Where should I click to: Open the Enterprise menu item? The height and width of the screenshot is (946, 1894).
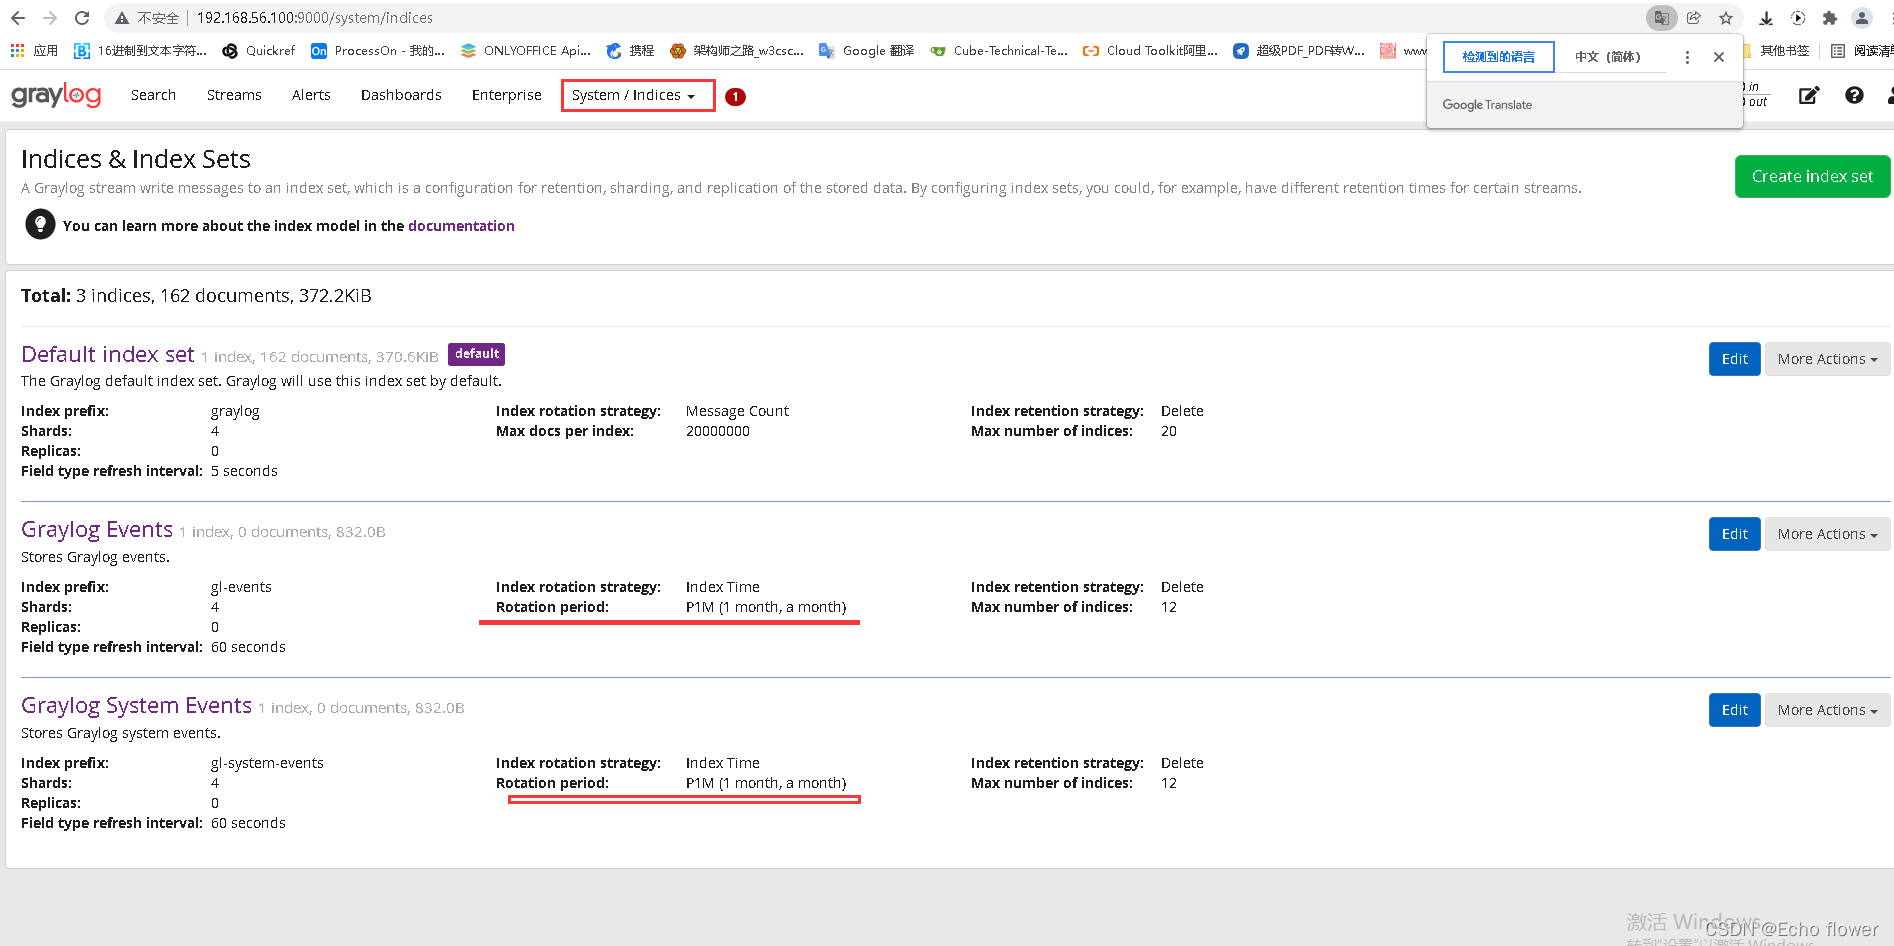tap(507, 95)
